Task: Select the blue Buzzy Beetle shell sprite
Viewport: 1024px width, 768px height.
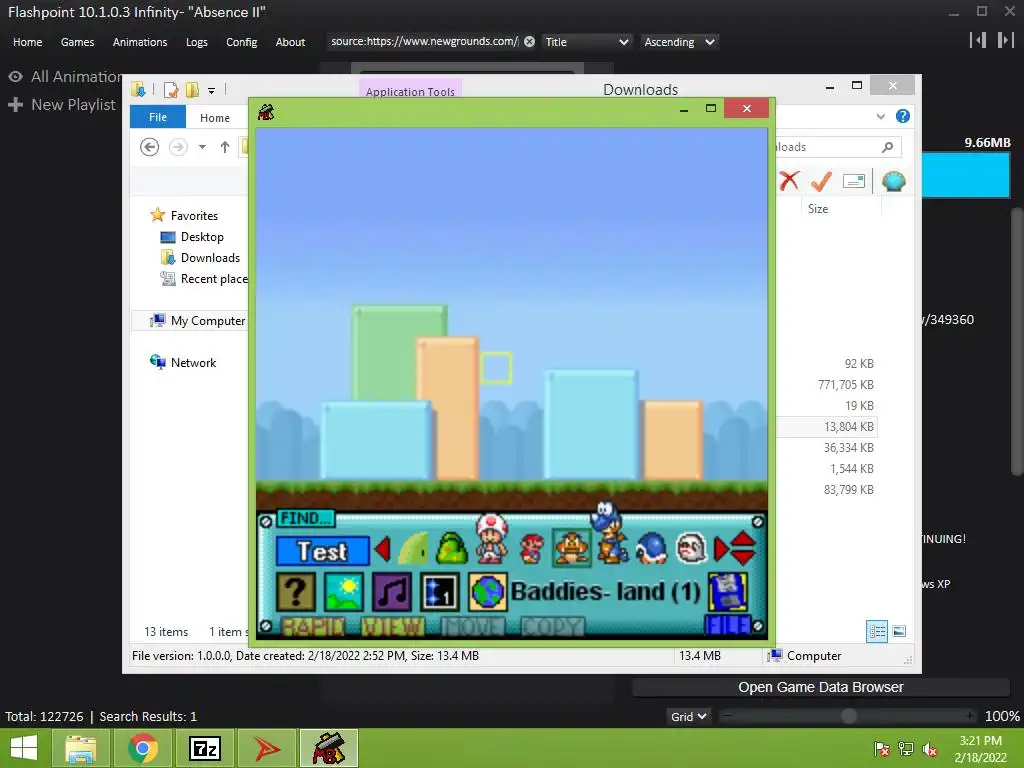Action: pyautogui.click(x=651, y=549)
